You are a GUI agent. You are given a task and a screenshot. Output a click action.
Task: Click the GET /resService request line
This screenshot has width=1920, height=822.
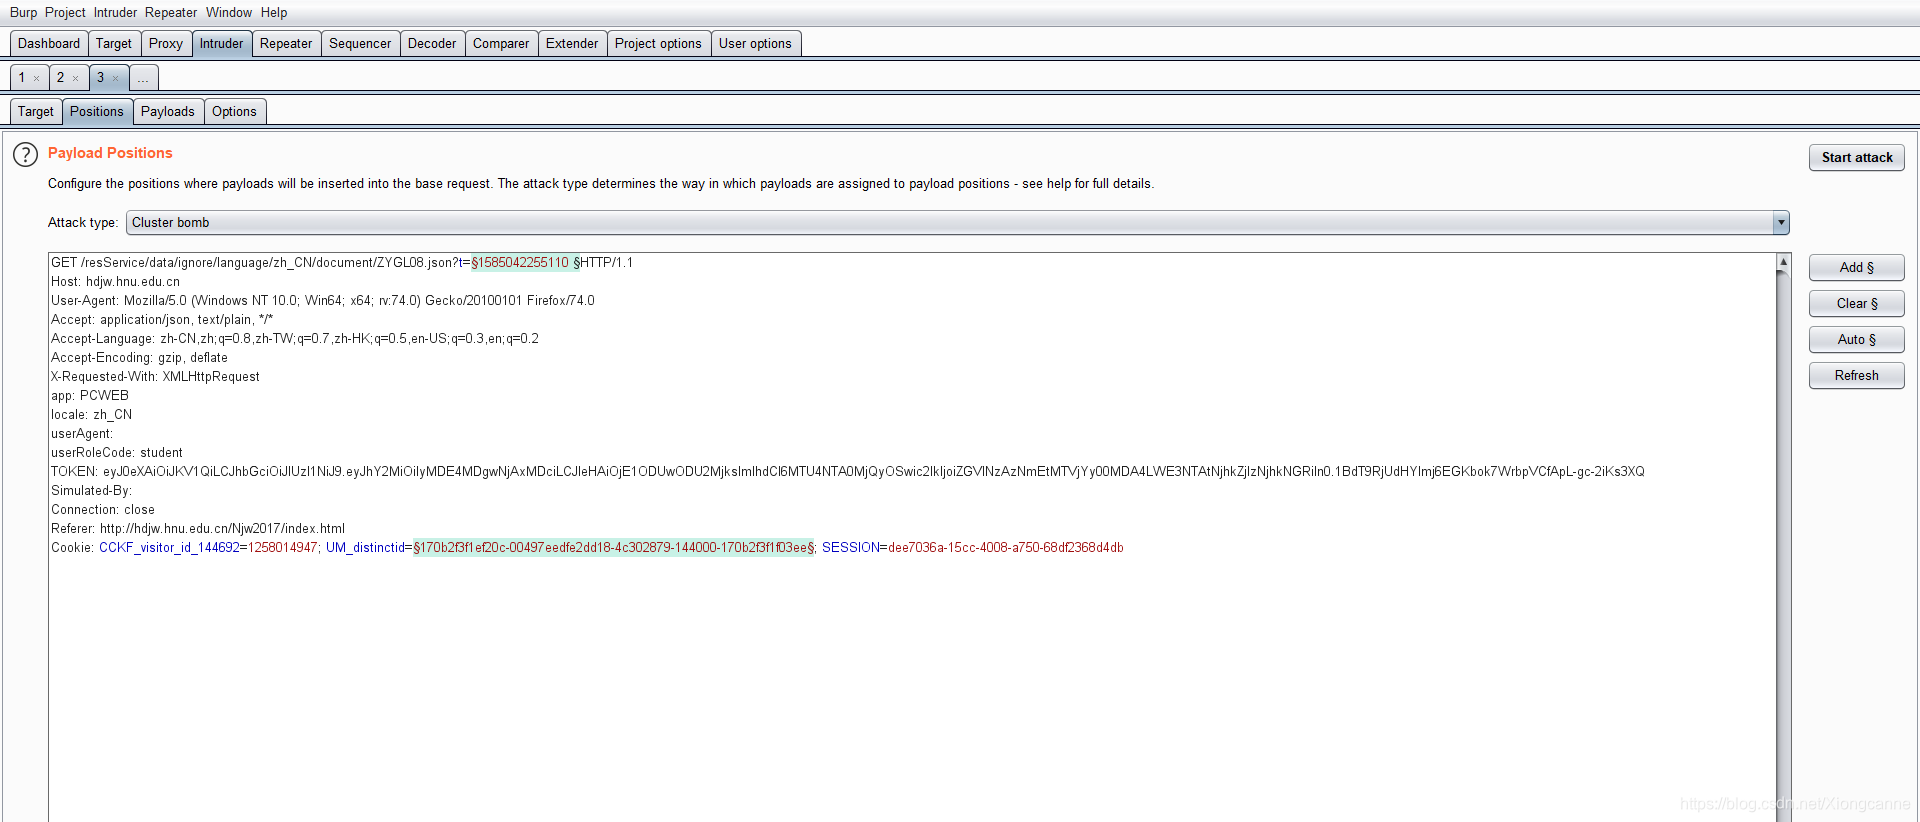[342, 263]
